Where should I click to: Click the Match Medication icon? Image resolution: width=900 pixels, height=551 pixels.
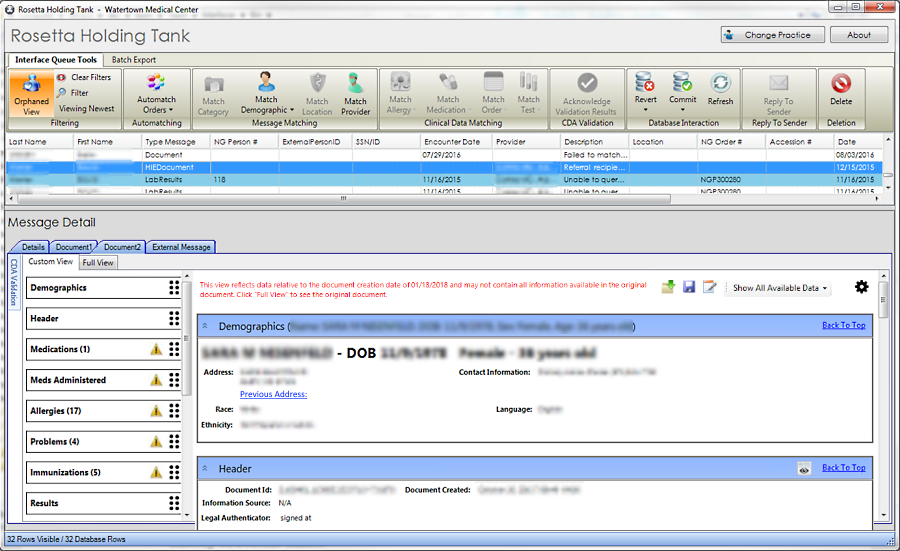[448, 82]
